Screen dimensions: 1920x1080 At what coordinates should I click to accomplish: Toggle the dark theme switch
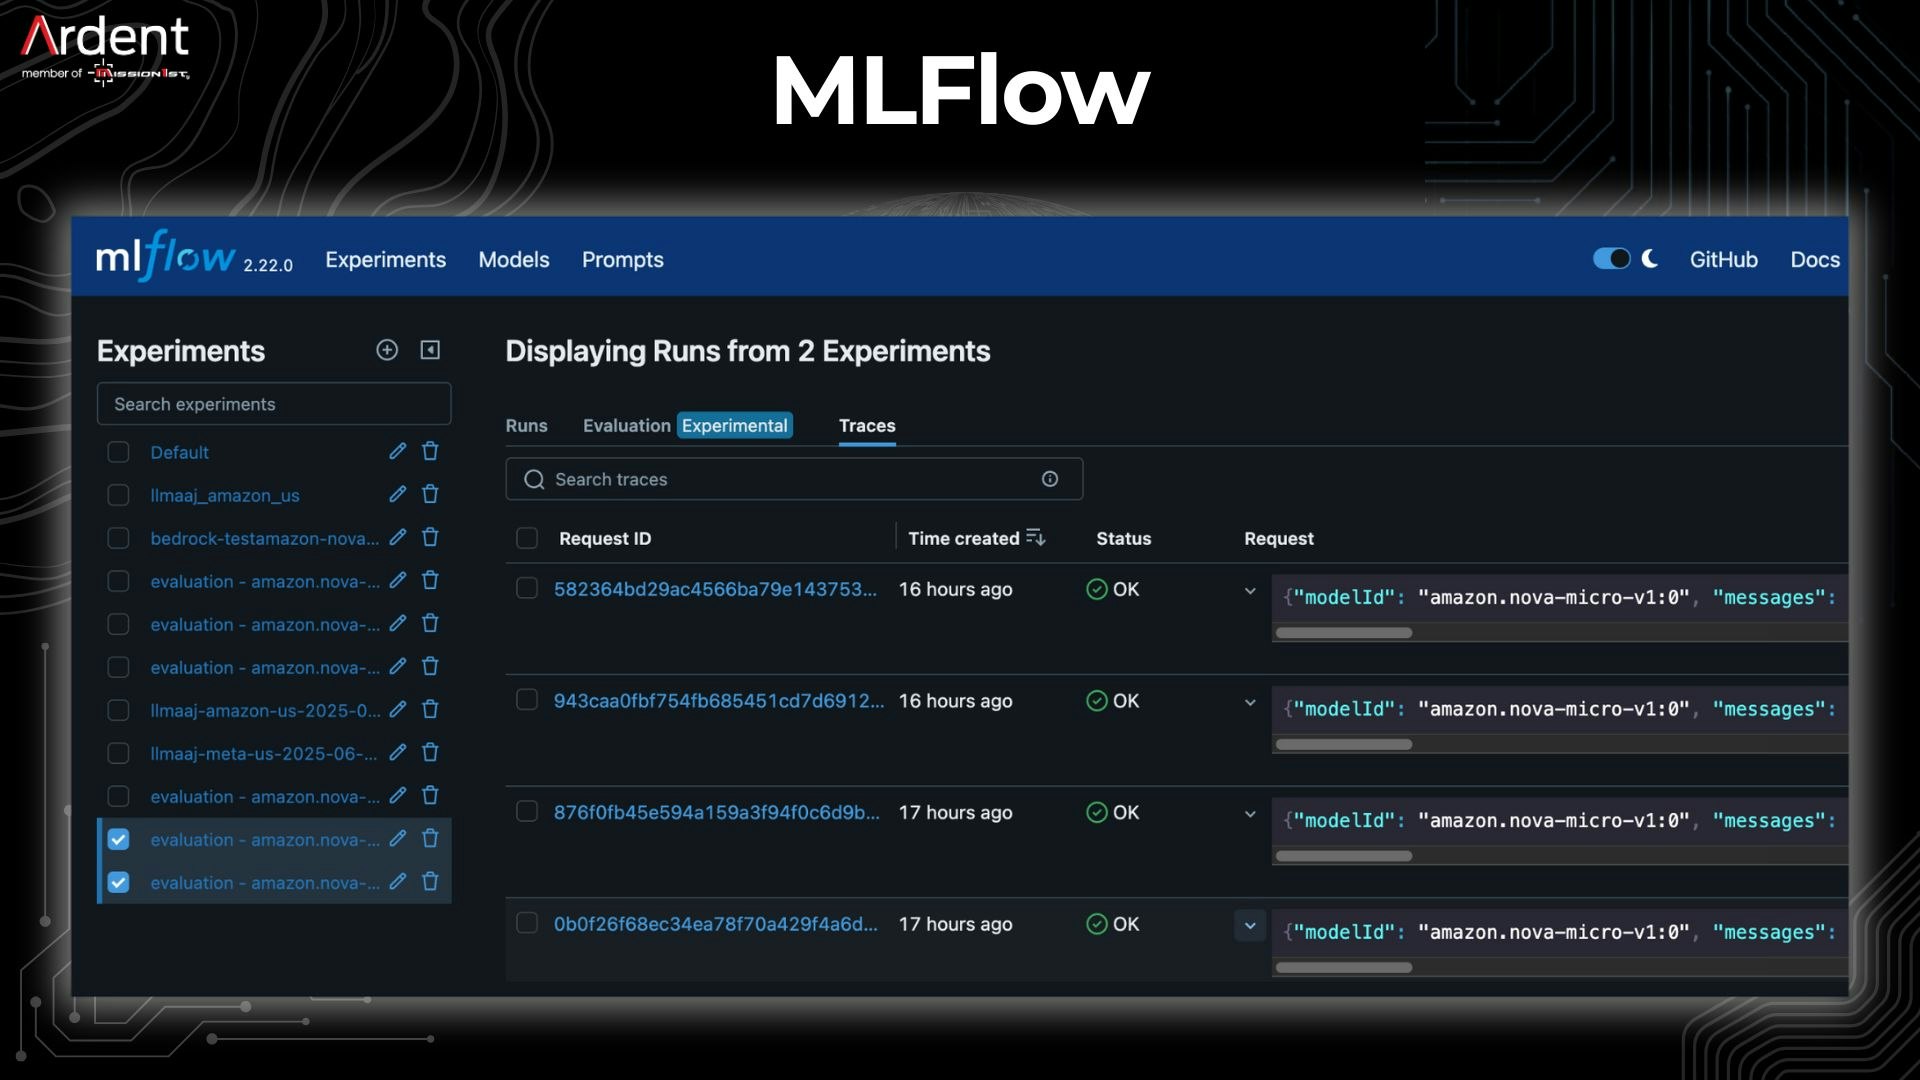(x=1612, y=259)
